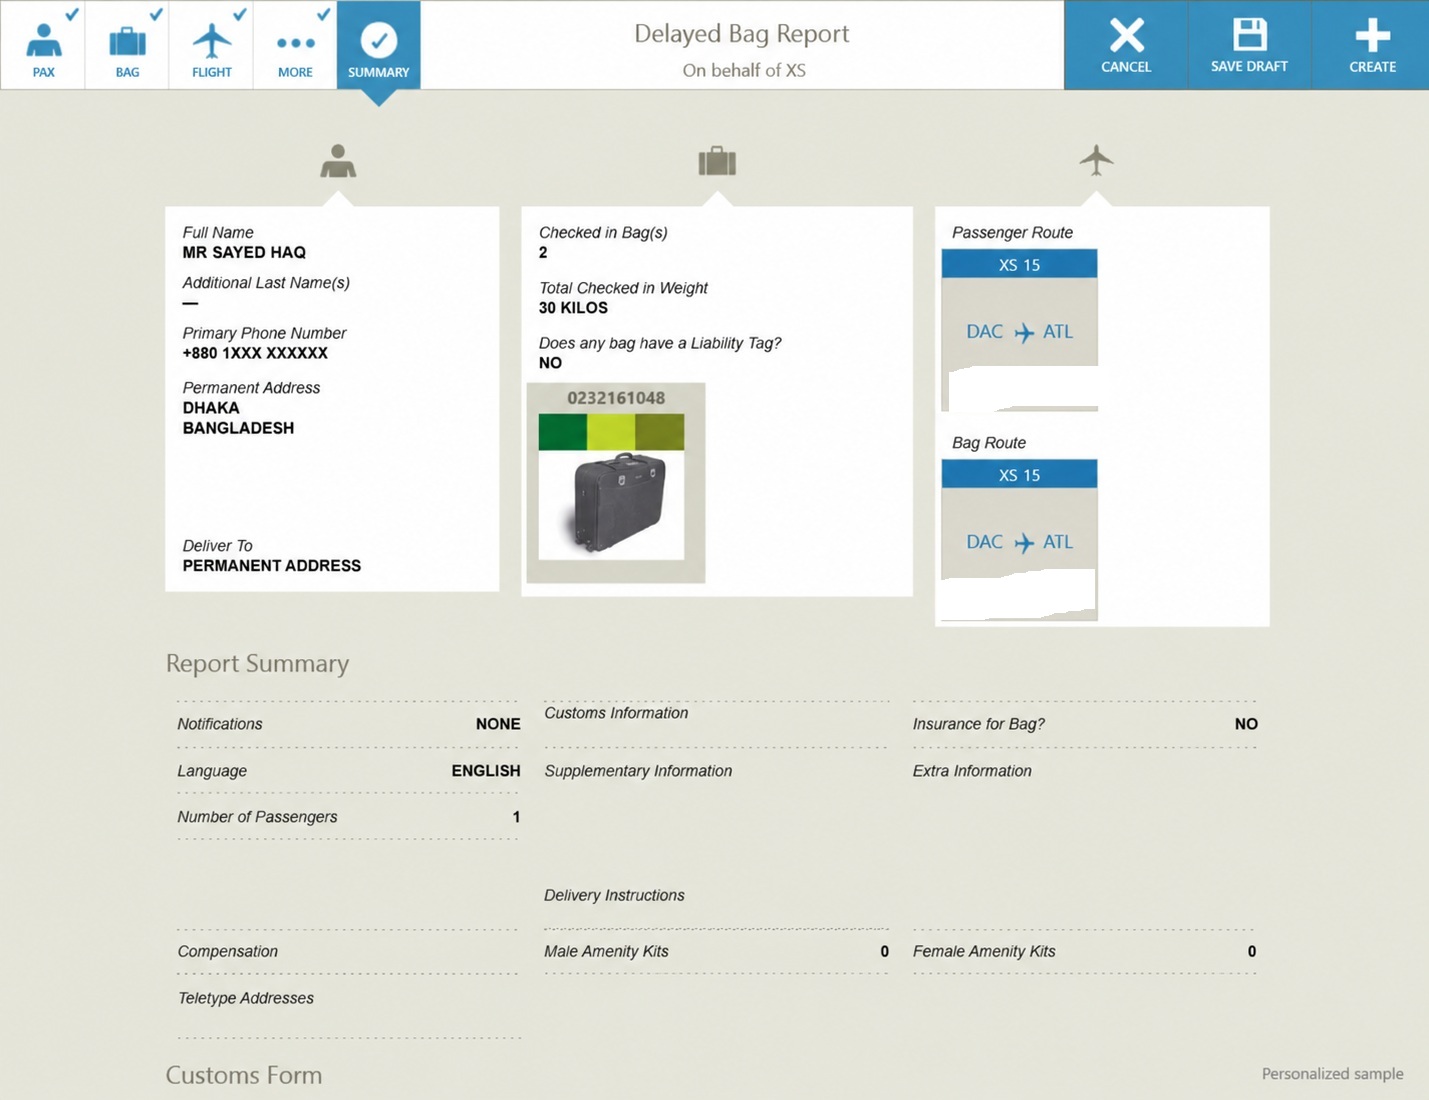This screenshot has width=1429, height=1100.
Task: Click the Notifications NONE value
Action: pyautogui.click(x=498, y=724)
